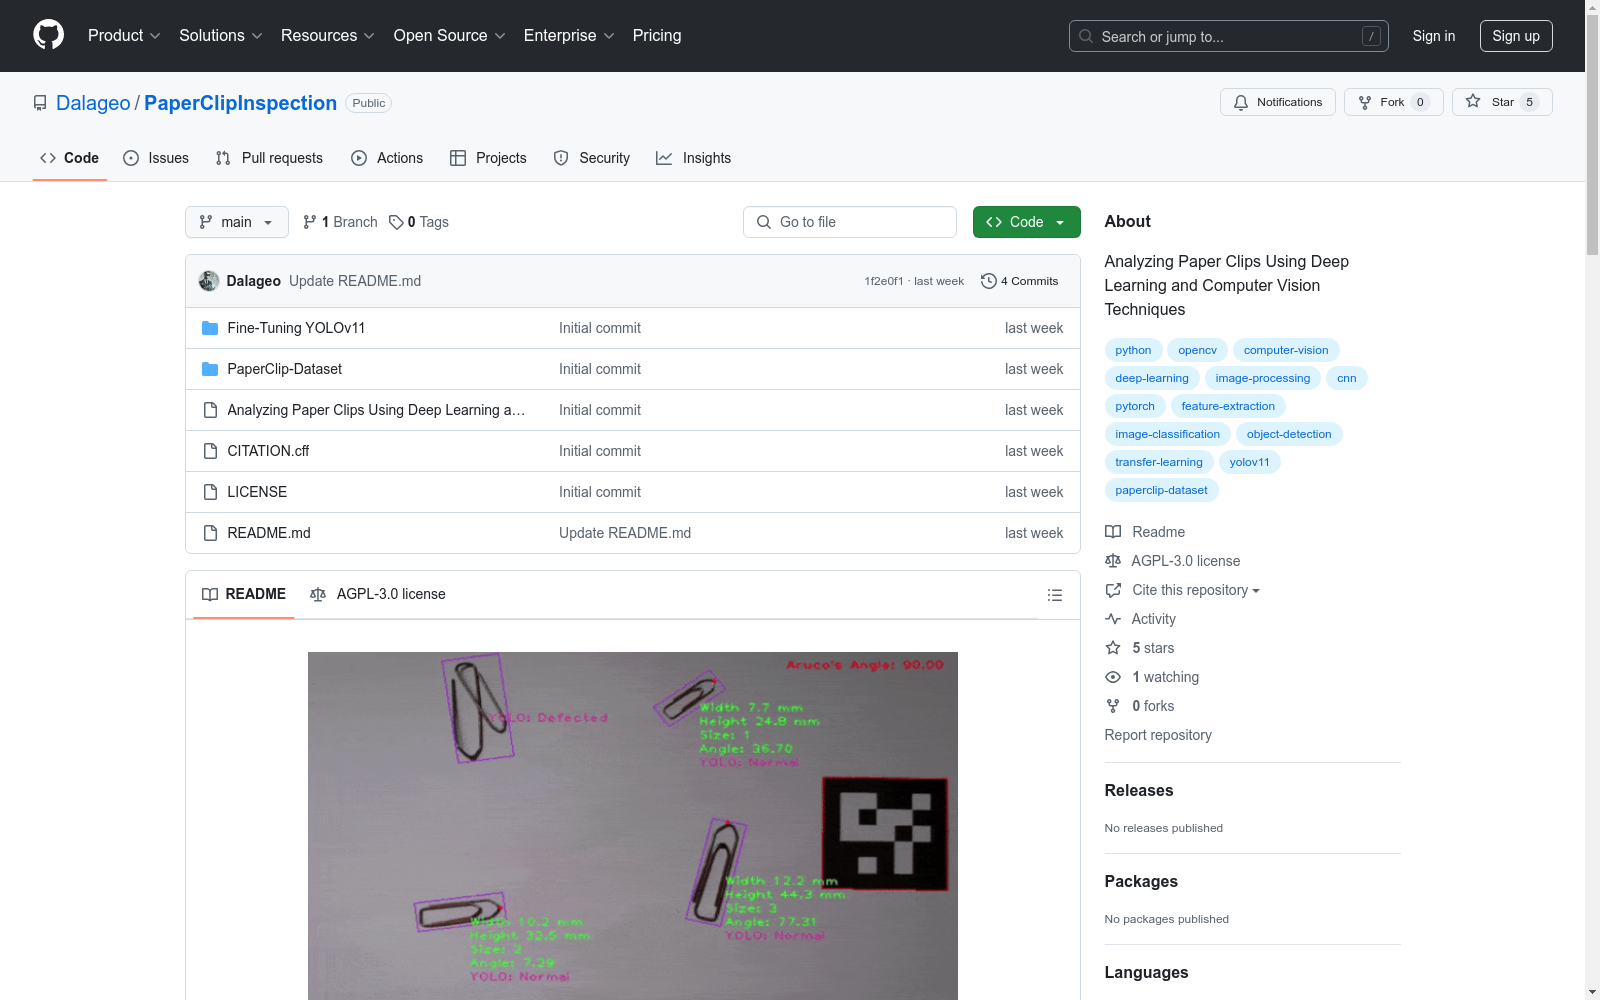Image resolution: width=1600 pixels, height=1000 pixels.
Task: Expand the Enterprise menu
Action: tap(569, 35)
